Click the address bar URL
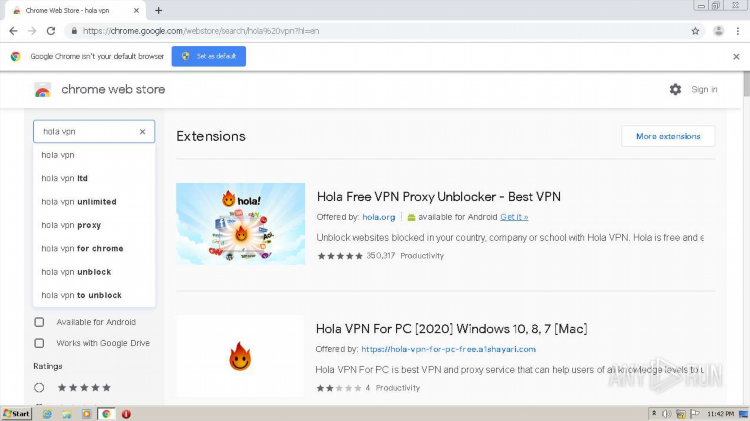This screenshot has width=750, height=421. click(x=201, y=31)
